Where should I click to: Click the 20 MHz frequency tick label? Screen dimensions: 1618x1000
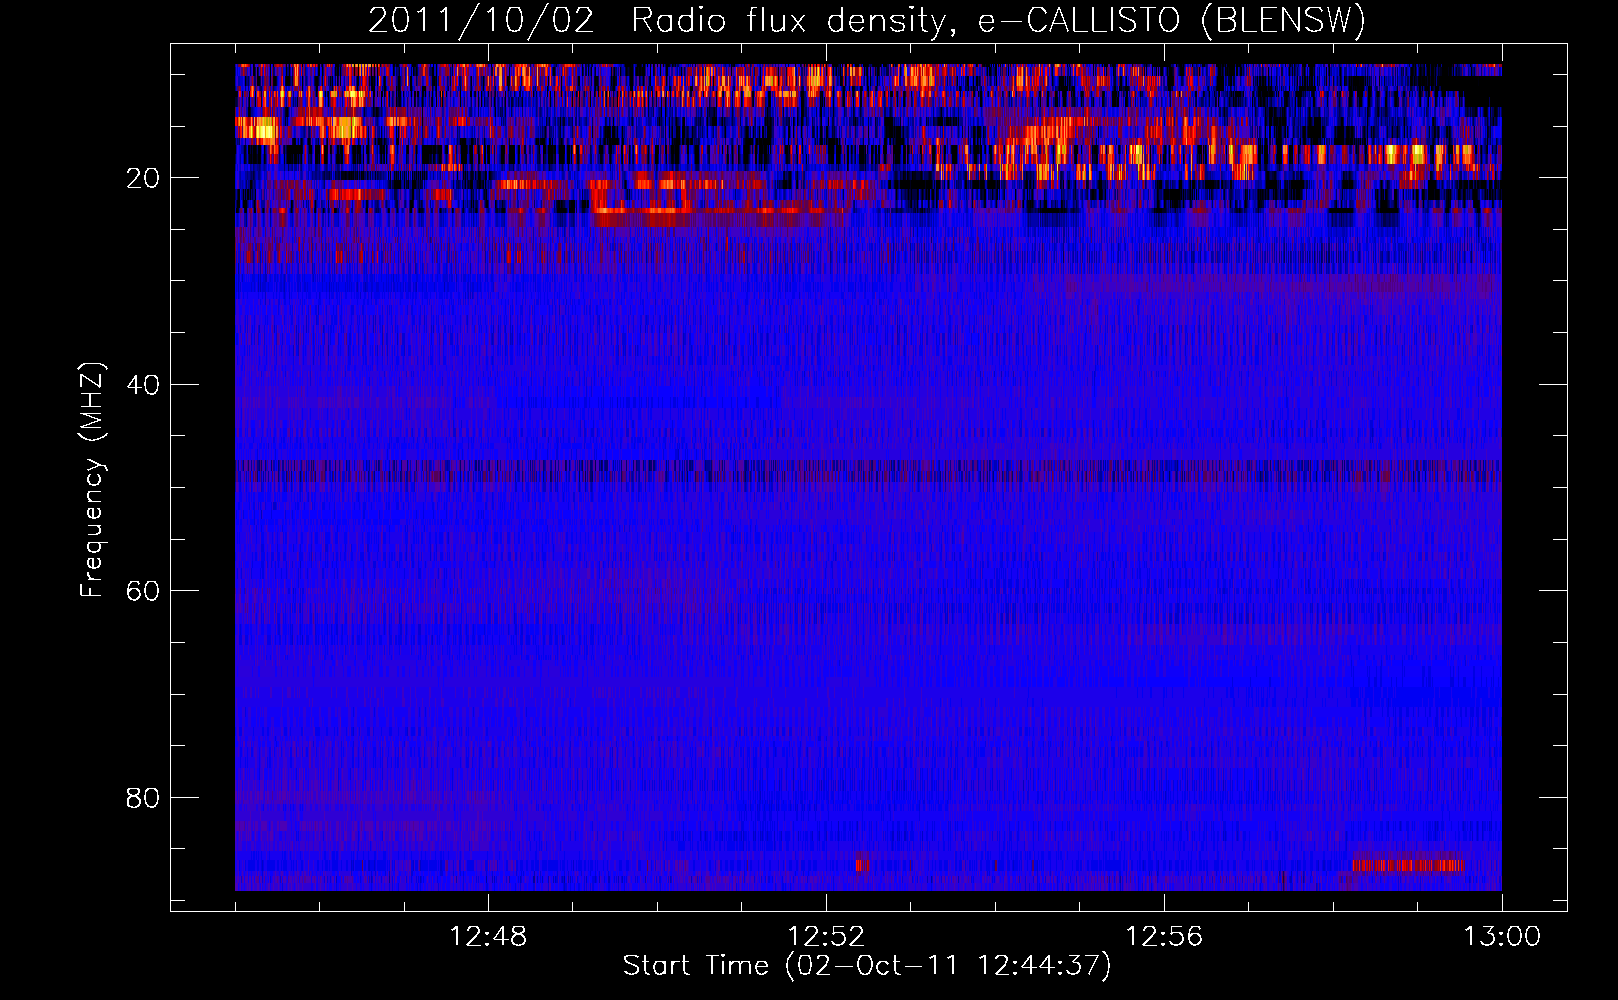click(143, 178)
